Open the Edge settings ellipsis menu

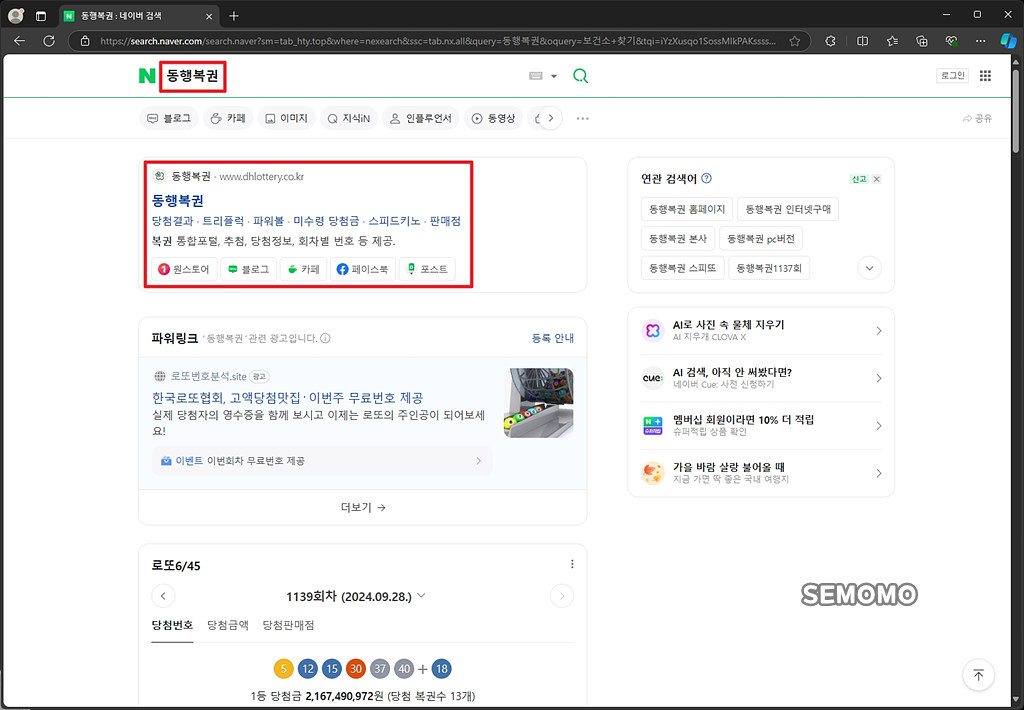[980, 41]
